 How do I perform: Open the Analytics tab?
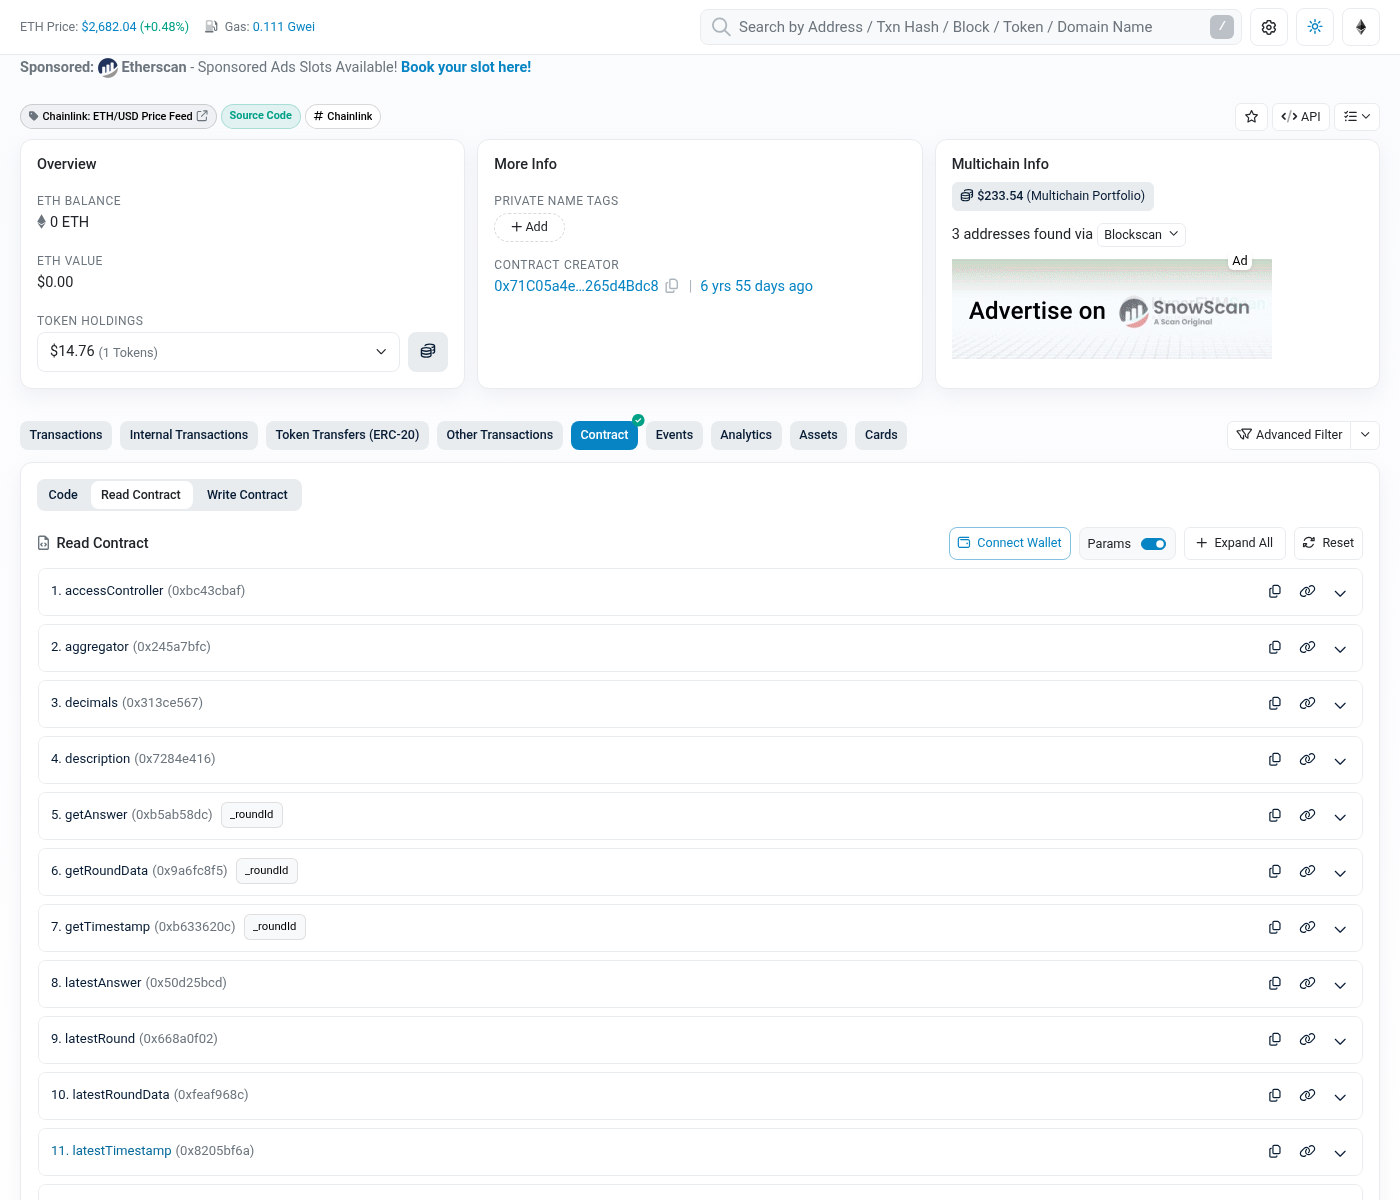coord(746,435)
